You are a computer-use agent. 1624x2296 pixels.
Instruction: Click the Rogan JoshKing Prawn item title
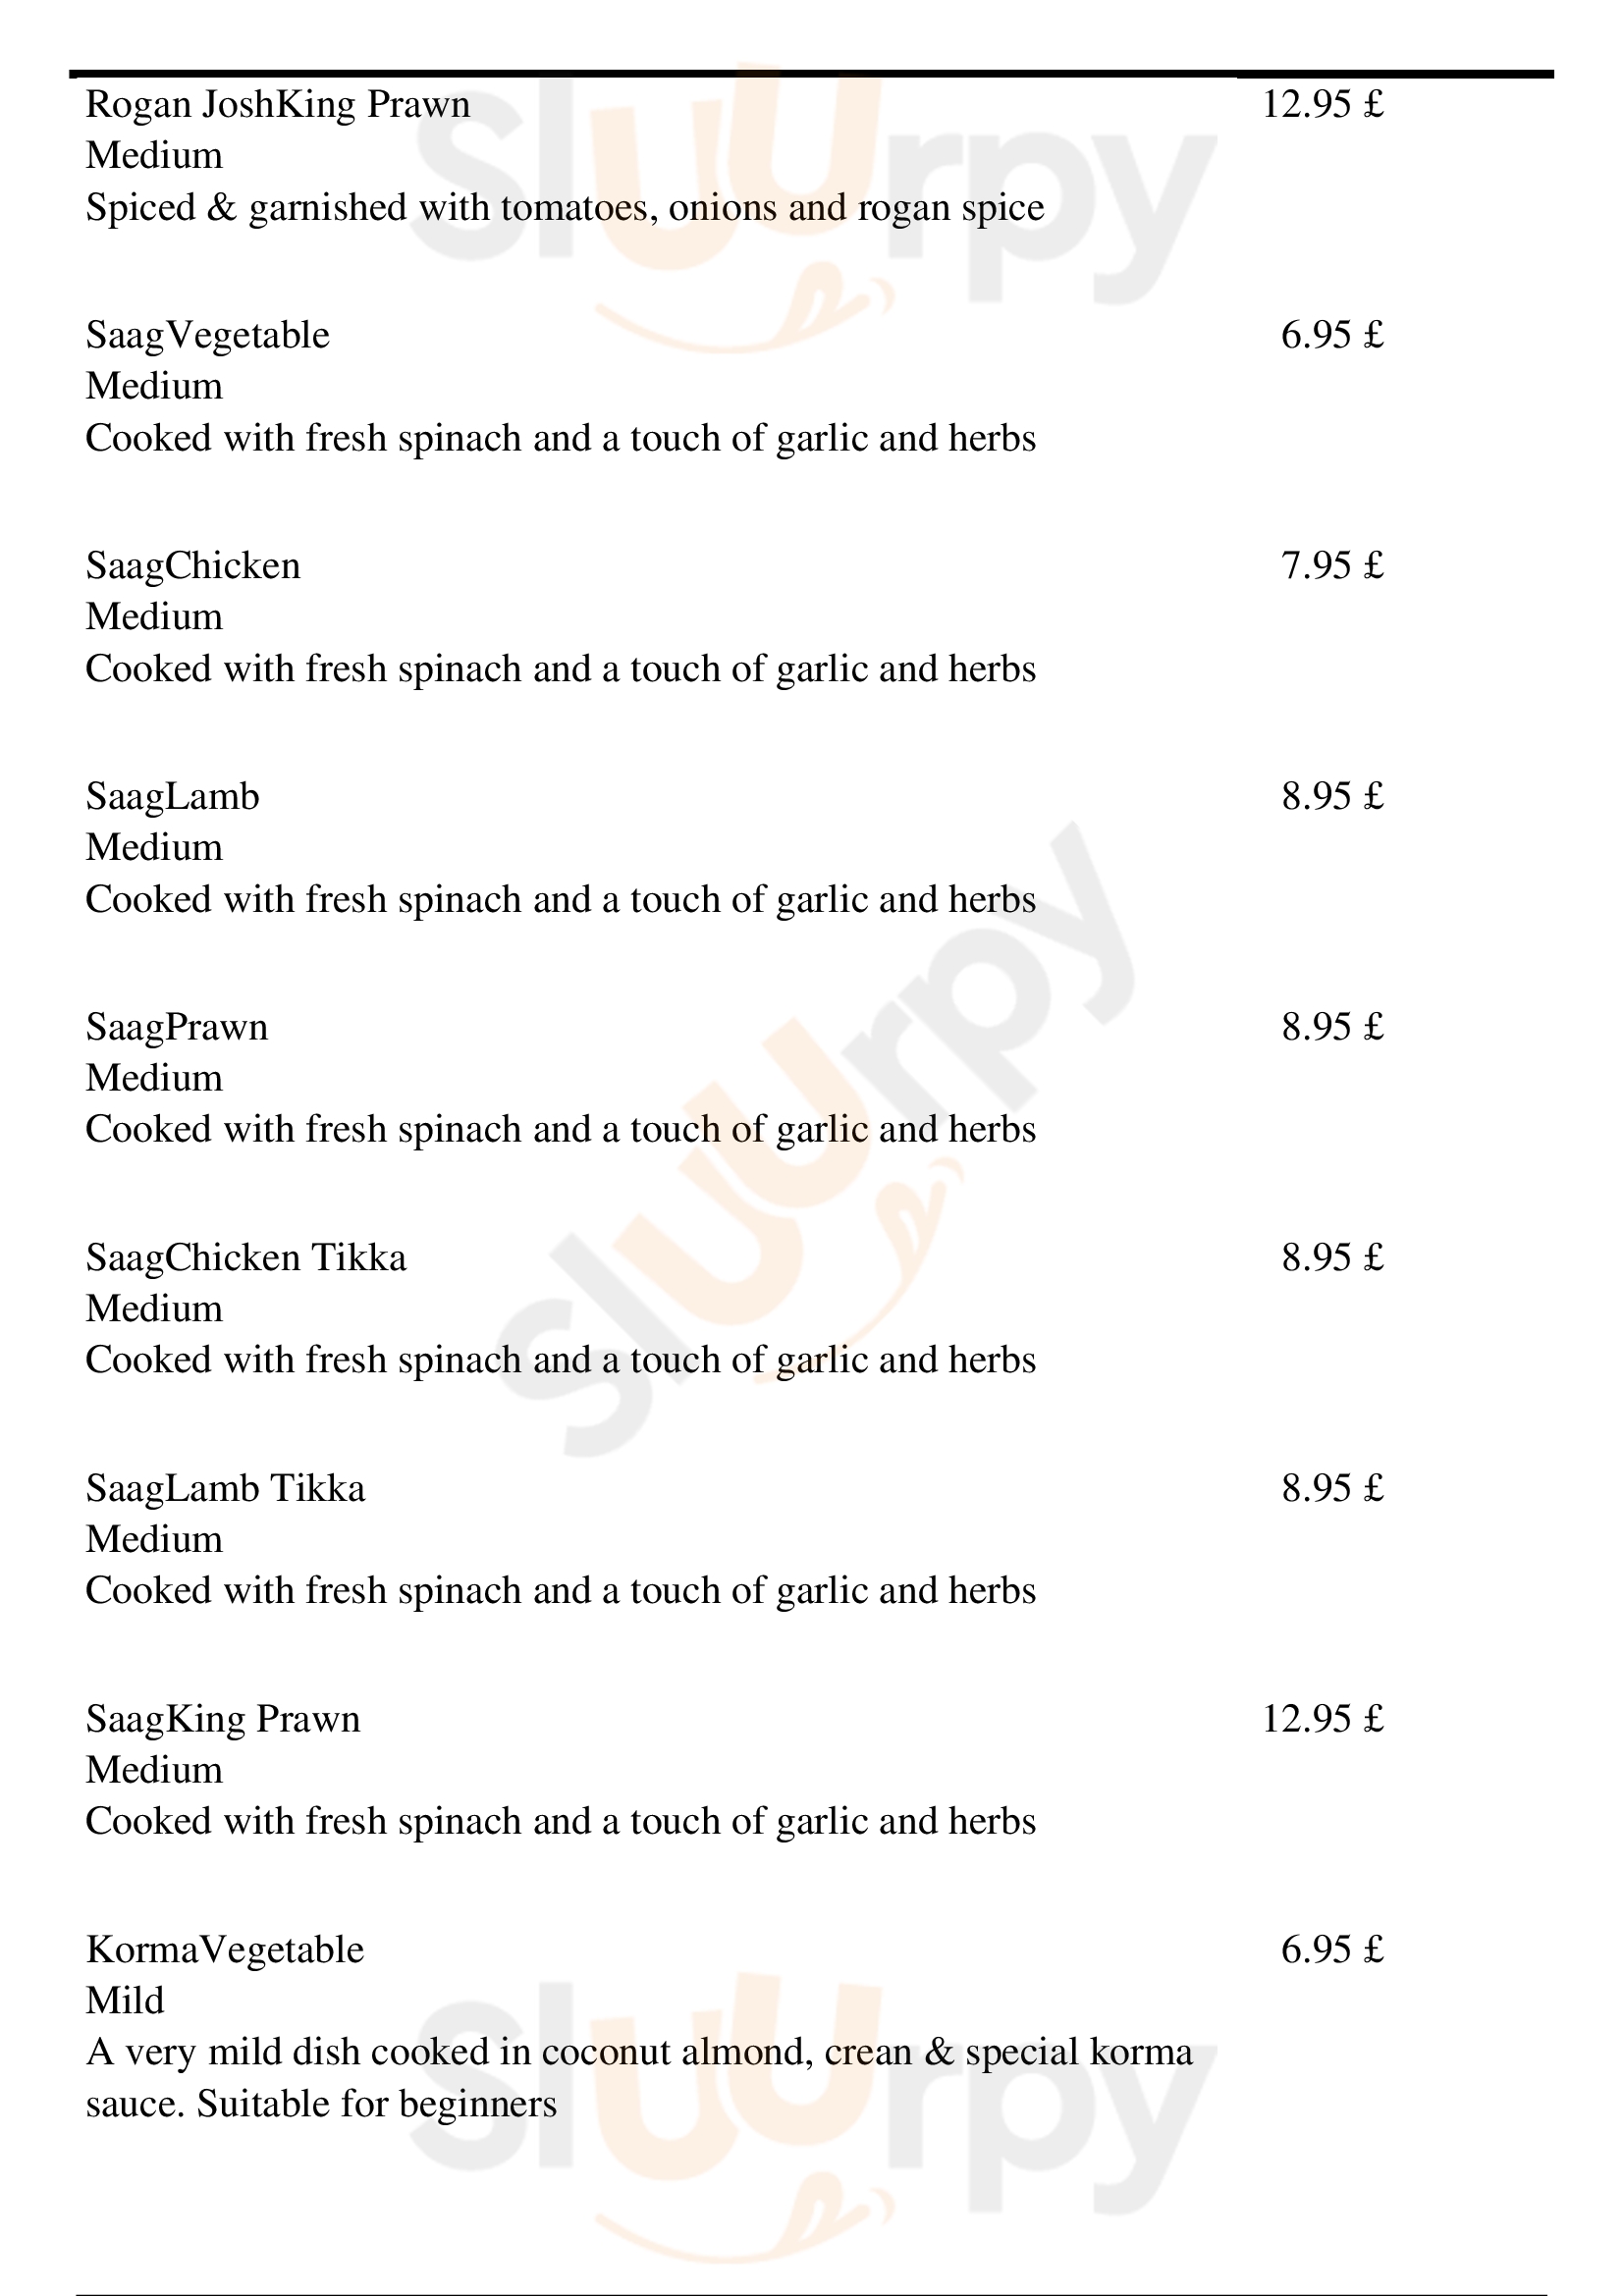(x=278, y=105)
